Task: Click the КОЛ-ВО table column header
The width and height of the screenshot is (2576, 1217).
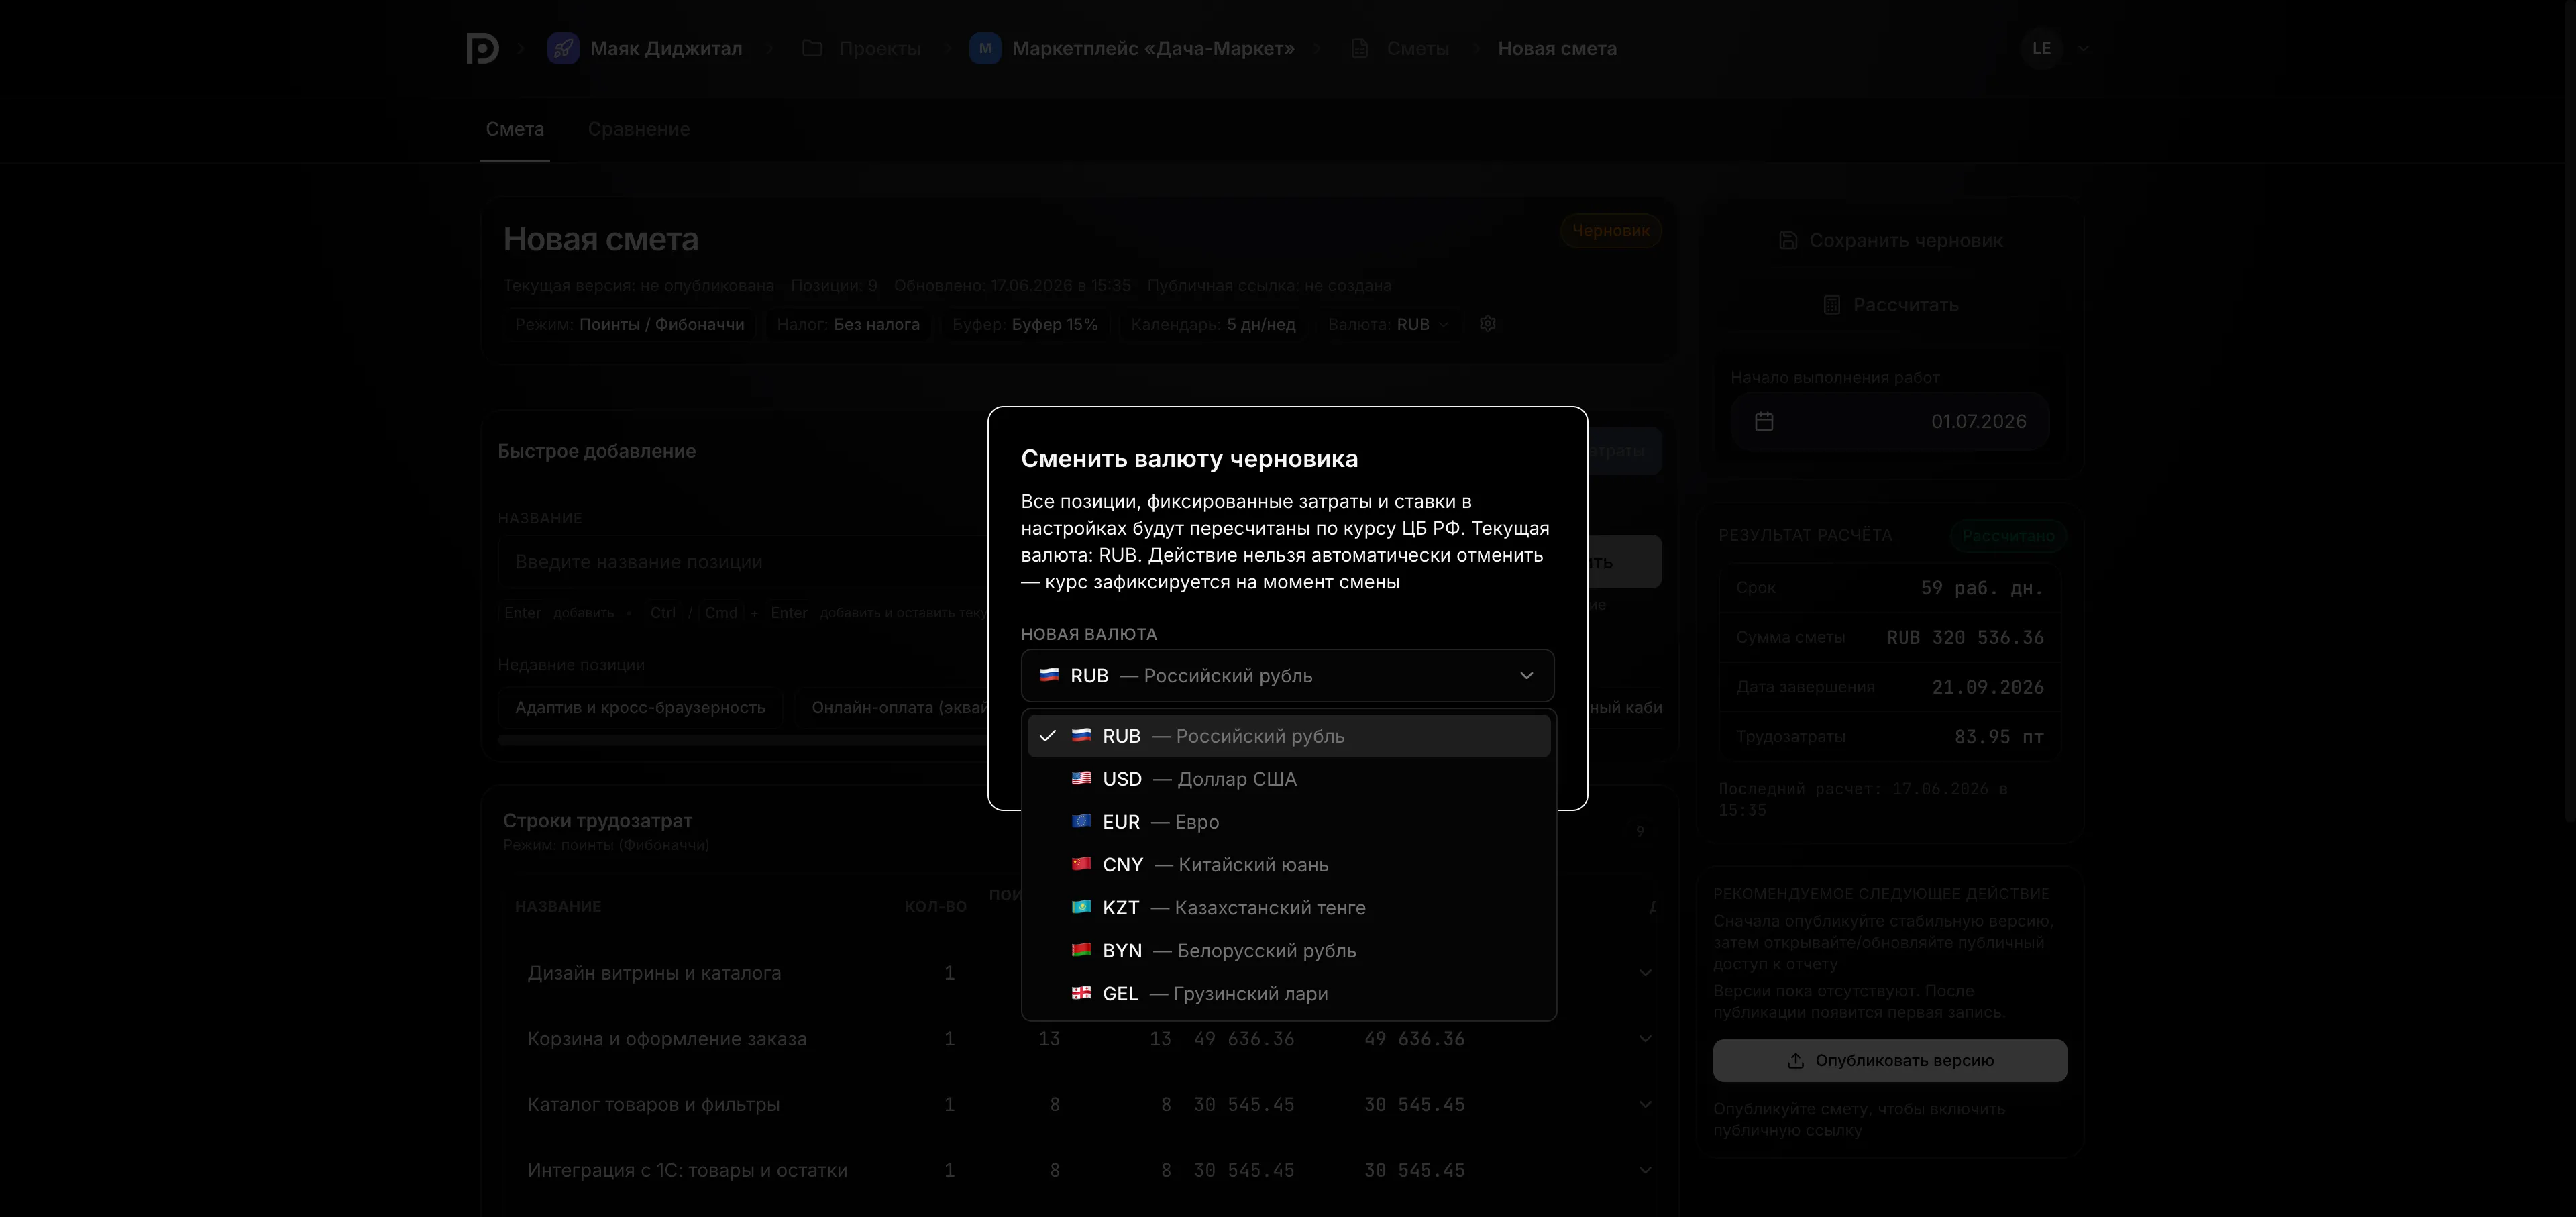Action: (x=936, y=907)
